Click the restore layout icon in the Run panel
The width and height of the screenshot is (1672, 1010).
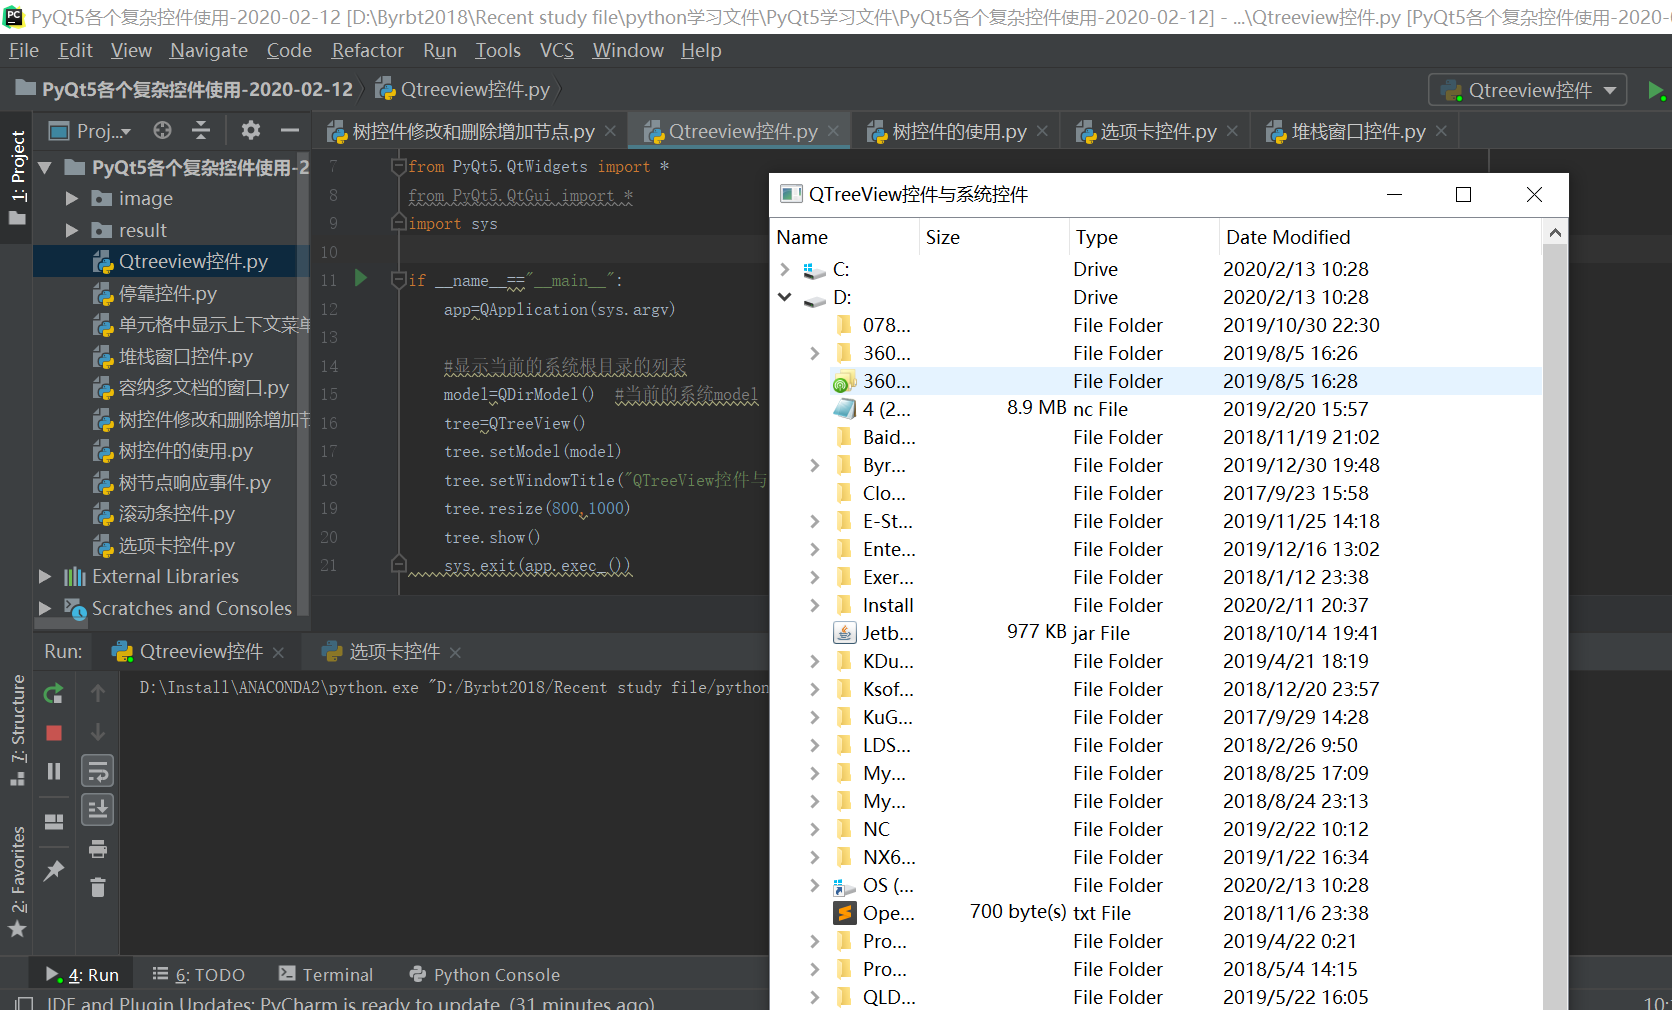click(54, 822)
